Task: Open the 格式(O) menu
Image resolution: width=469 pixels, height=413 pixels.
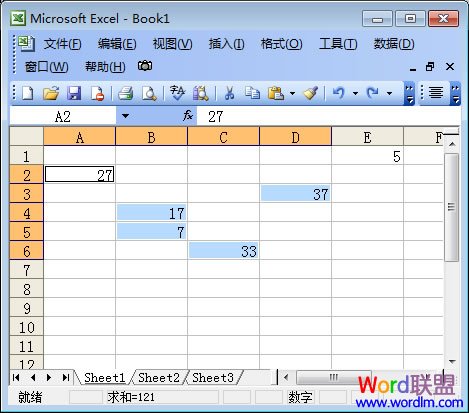Action: pyautogui.click(x=282, y=44)
